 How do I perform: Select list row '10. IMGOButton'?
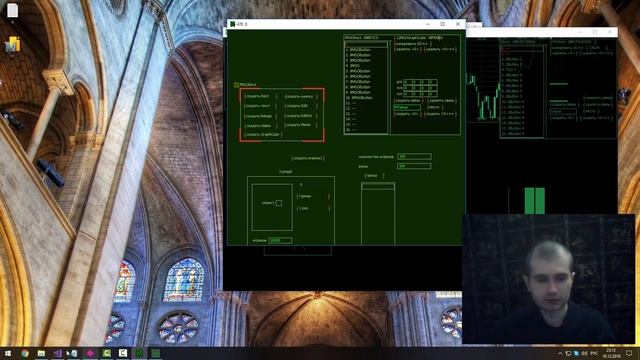[x=366, y=98]
